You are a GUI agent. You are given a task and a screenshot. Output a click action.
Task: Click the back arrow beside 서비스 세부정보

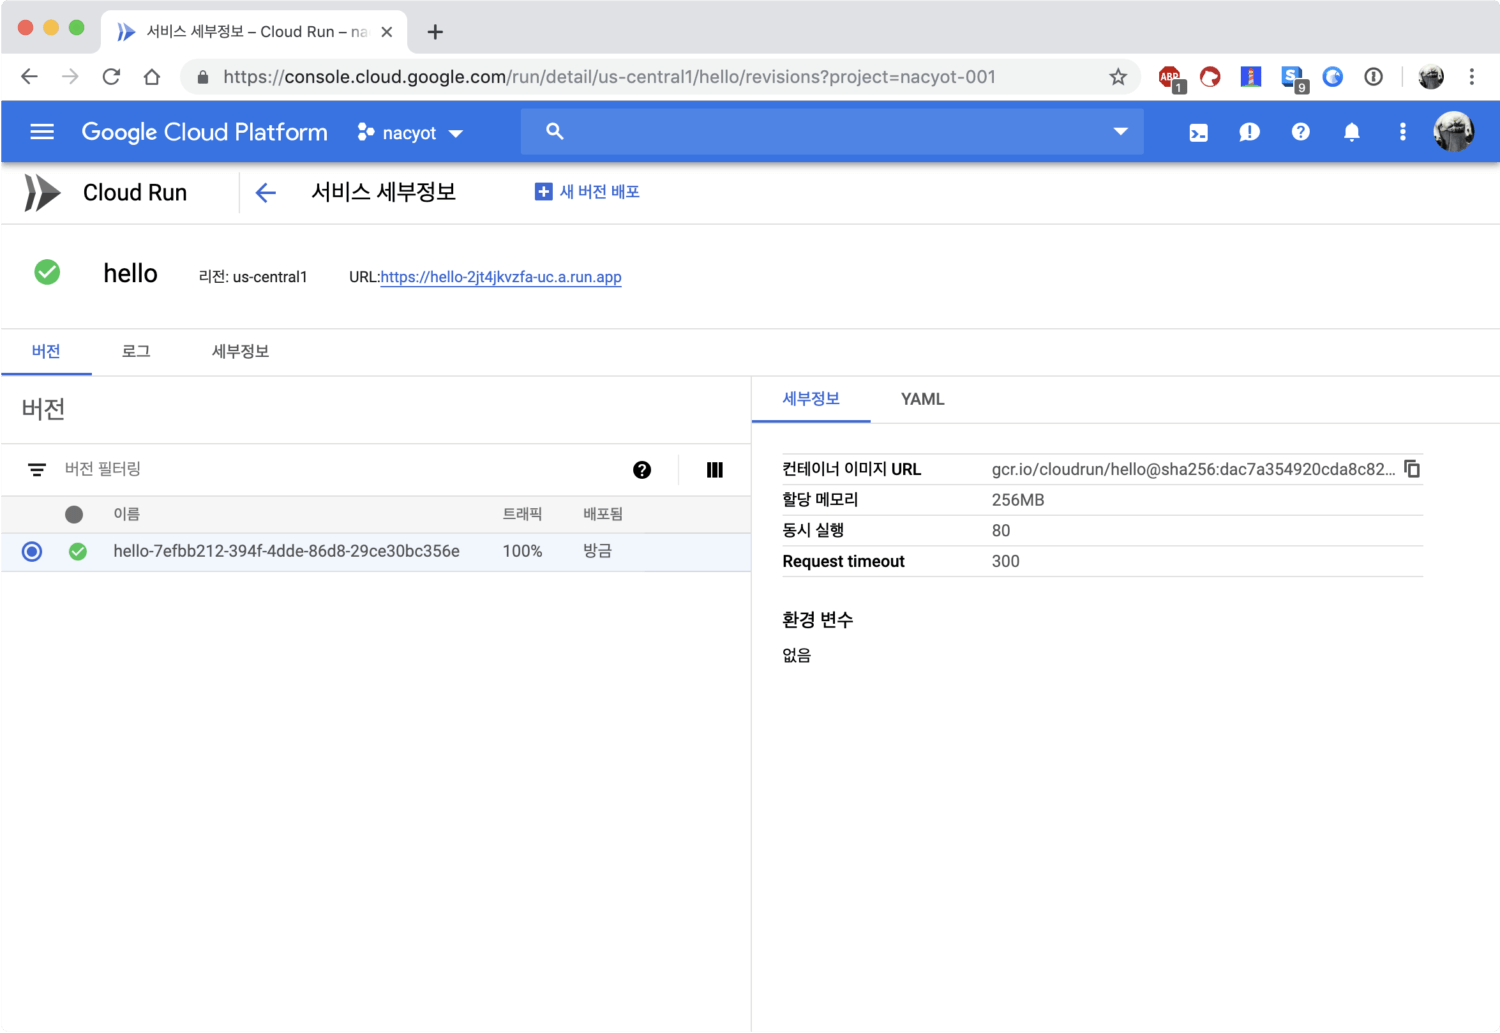[x=265, y=193]
